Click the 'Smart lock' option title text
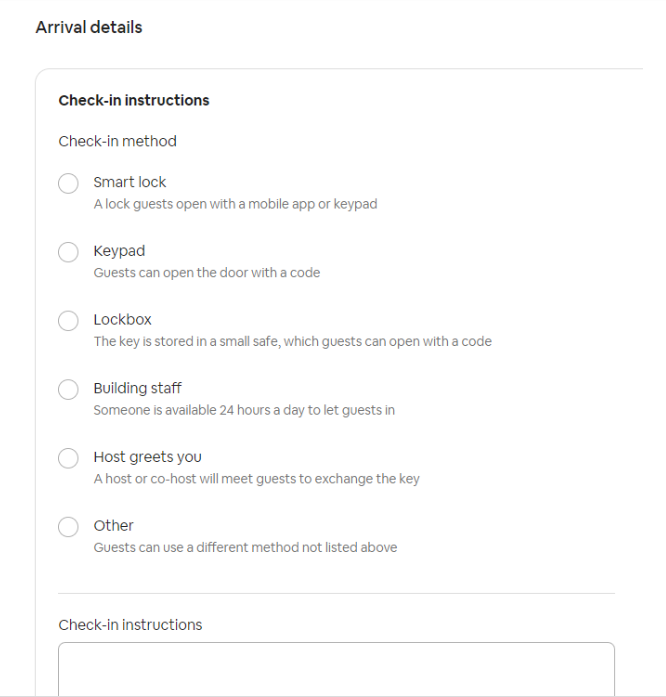The width and height of the screenshot is (666, 697). [130, 182]
